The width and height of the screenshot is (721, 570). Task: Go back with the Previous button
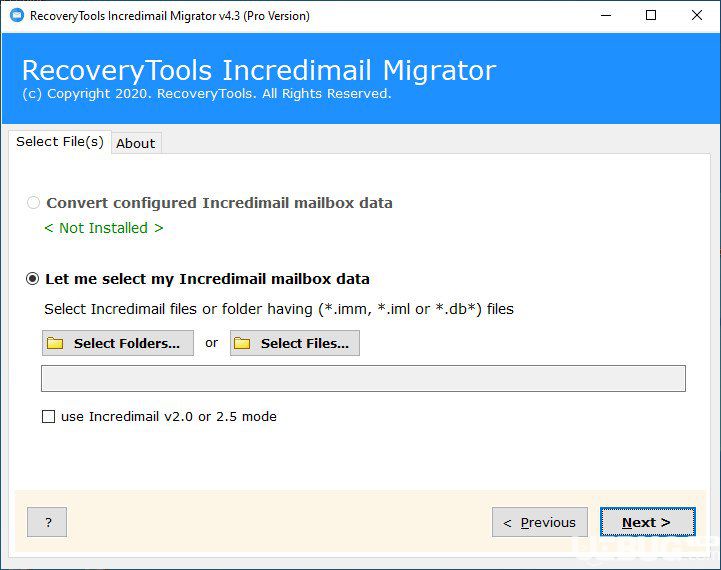[x=540, y=522]
